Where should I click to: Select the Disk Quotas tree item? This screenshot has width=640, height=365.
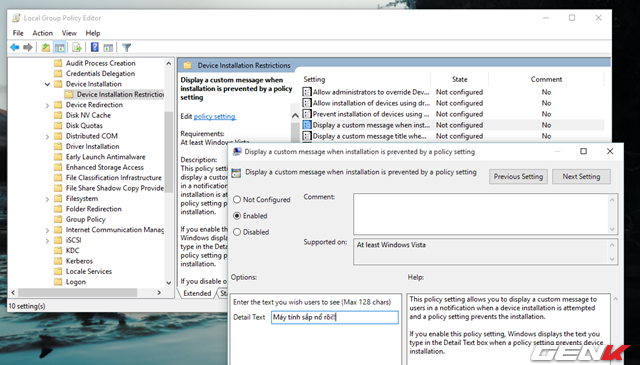(x=84, y=126)
